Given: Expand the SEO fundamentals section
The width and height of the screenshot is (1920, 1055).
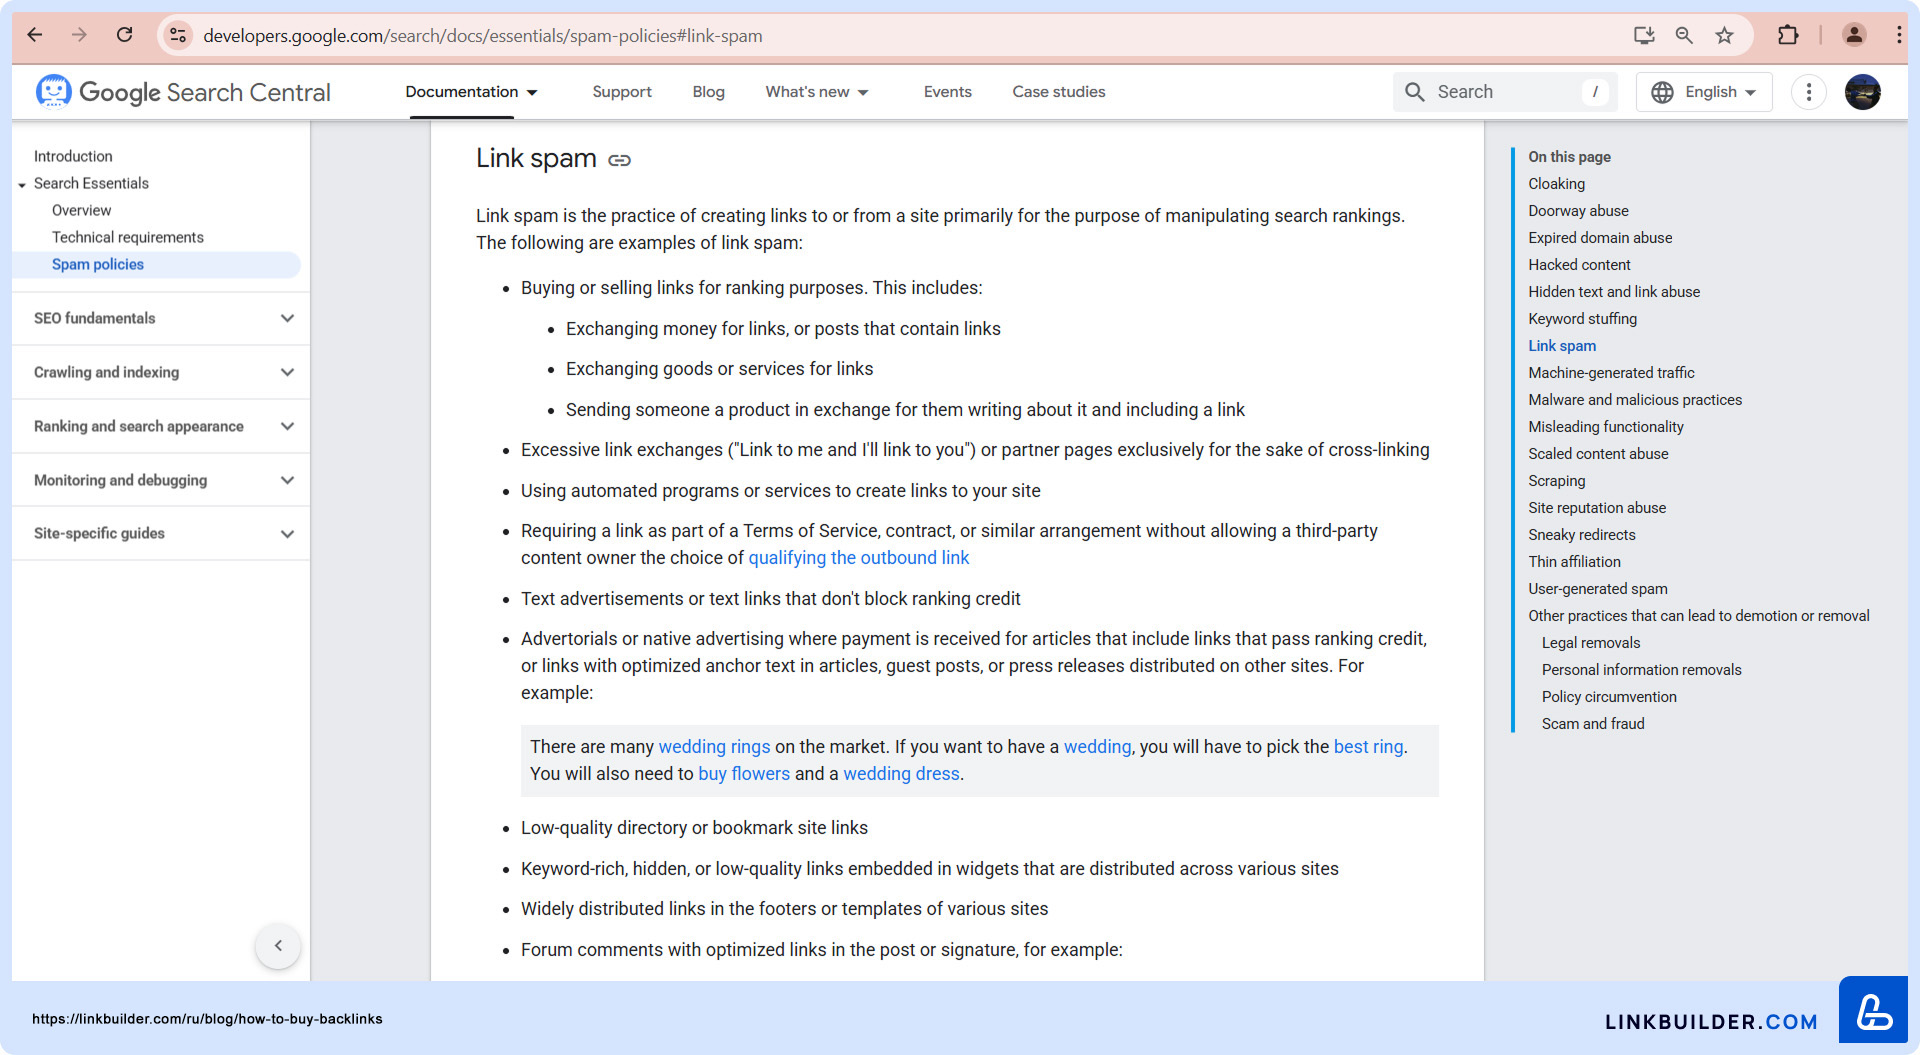Looking at the screenshot, I should [161, 318].
